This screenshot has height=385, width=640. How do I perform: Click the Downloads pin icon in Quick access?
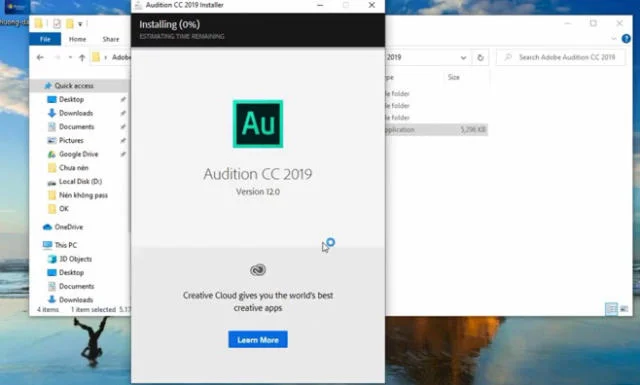point(123,113)
